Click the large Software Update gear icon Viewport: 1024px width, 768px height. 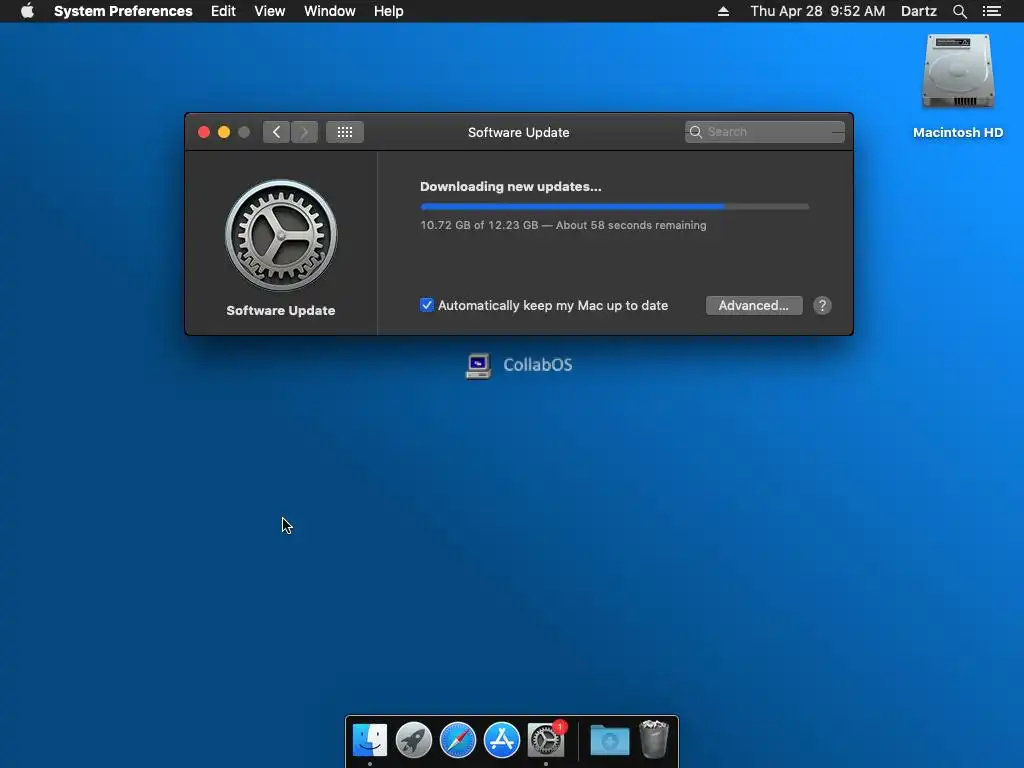[x=281, y=235]
